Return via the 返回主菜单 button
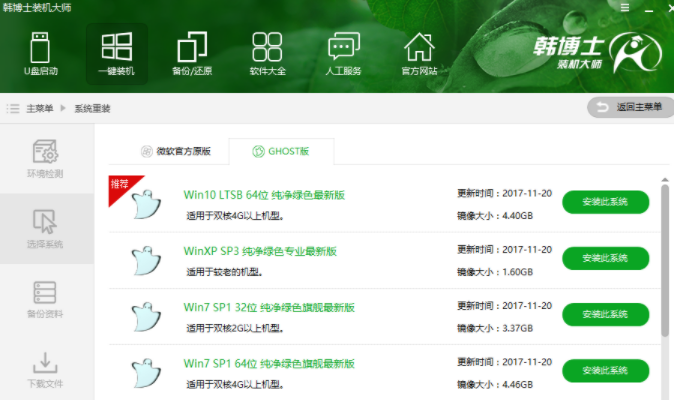The height and width of the screenshot is (400, 674). tap(630, 107)
